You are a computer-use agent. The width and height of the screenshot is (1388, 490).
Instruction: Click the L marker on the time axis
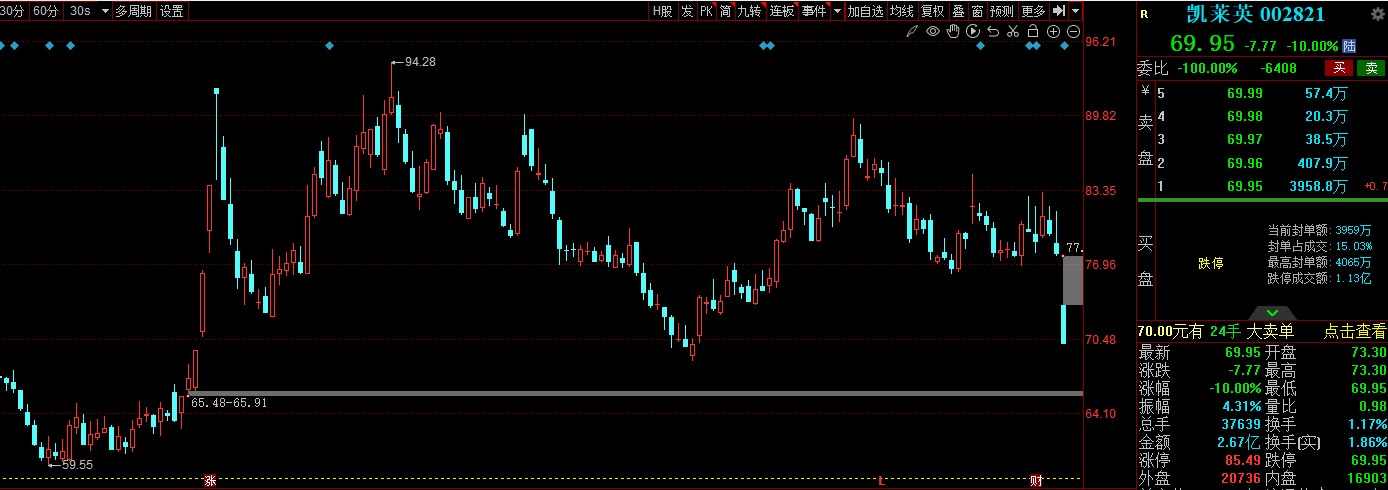pos(882,481)
